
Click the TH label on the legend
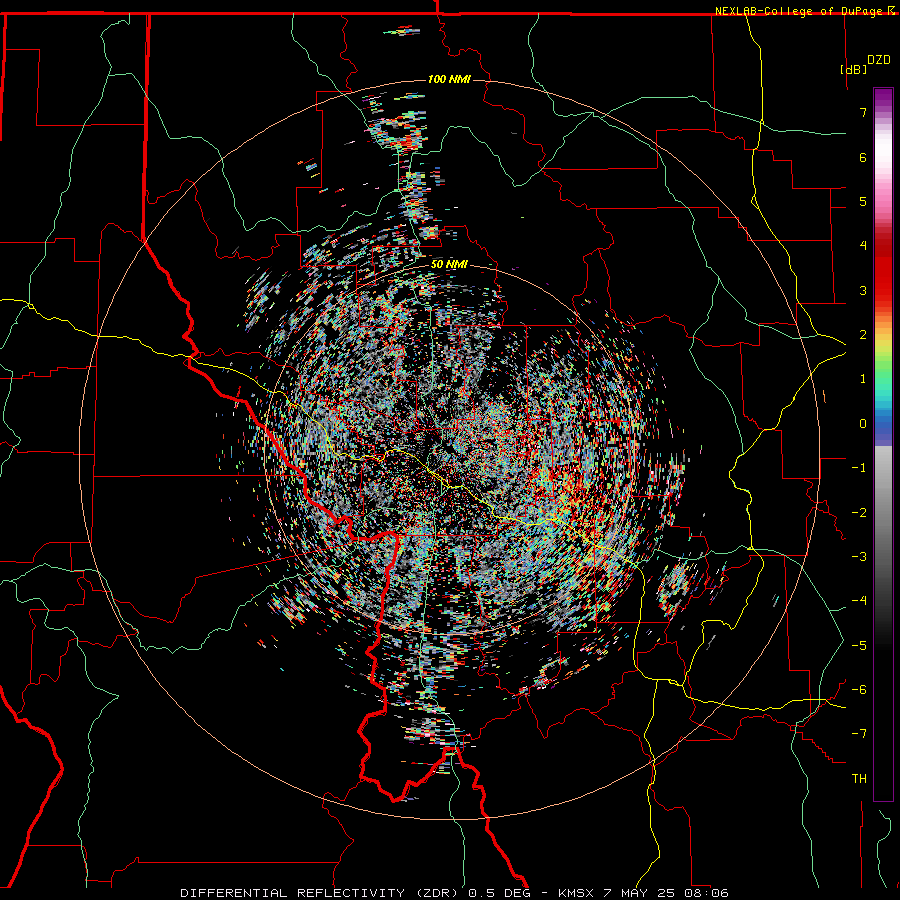[859, 778]
